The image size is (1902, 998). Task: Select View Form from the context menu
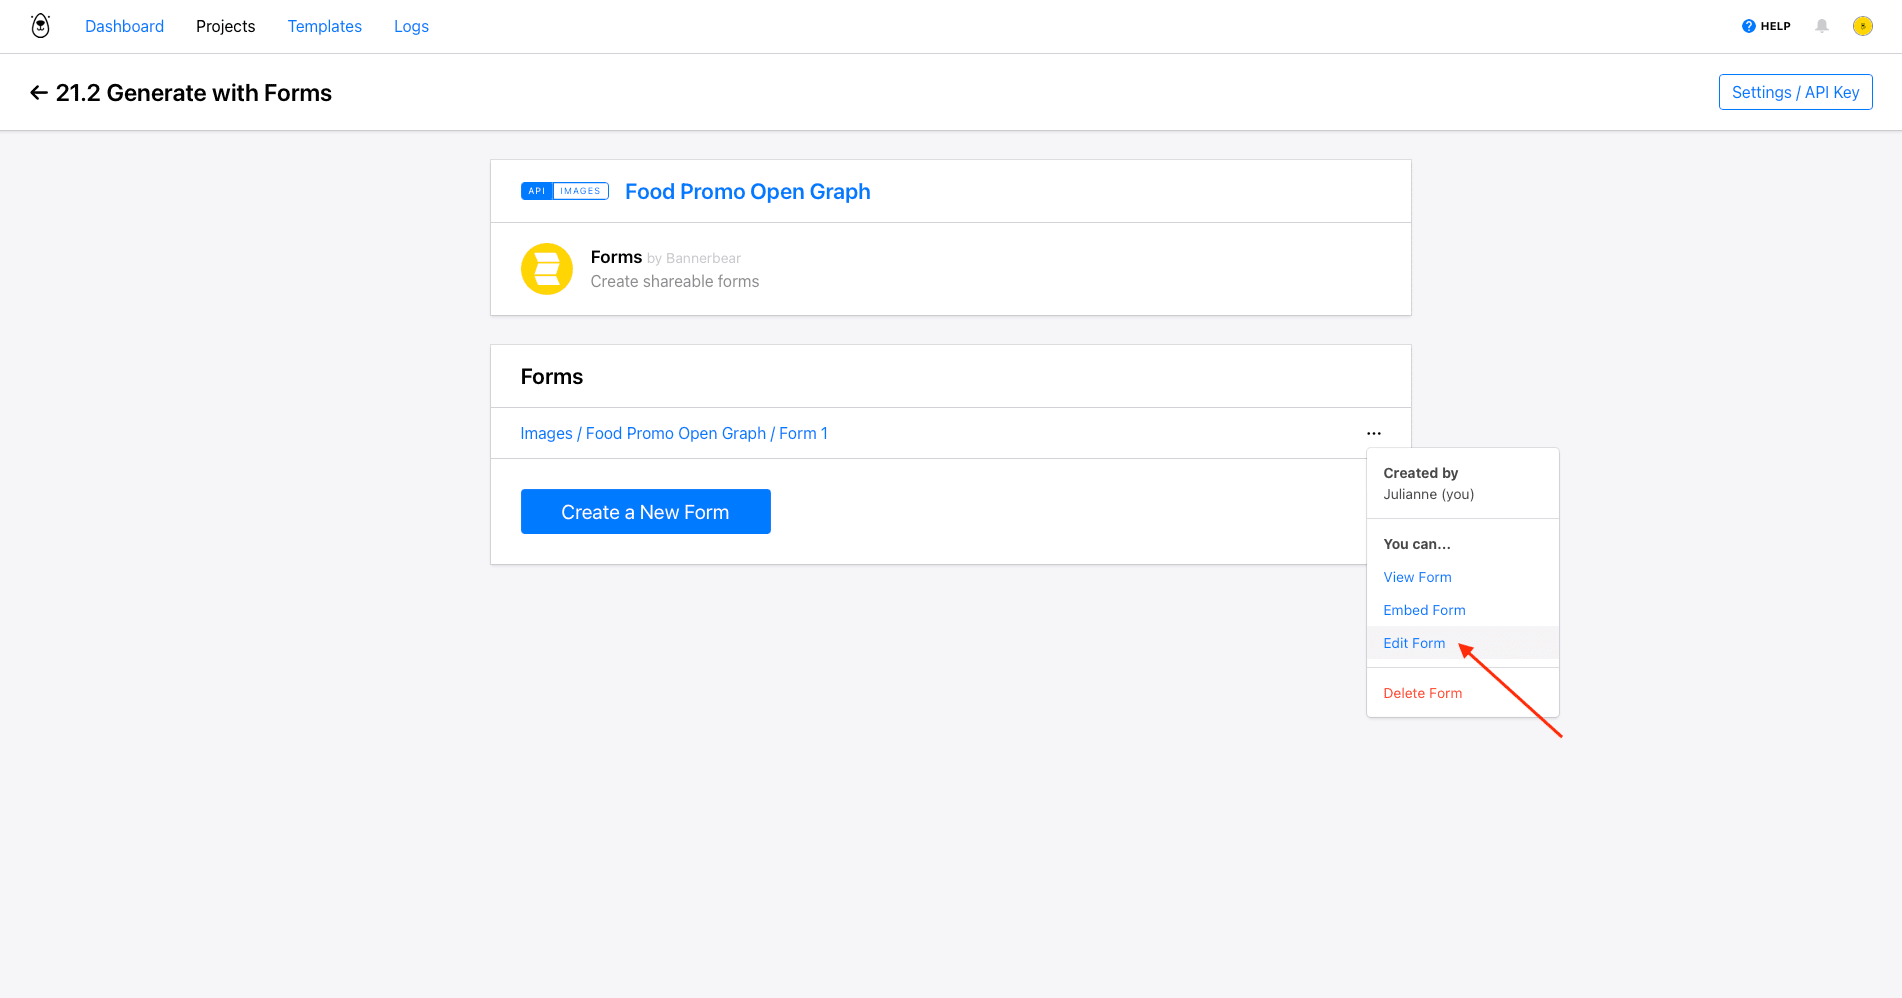pos(1417,577)
